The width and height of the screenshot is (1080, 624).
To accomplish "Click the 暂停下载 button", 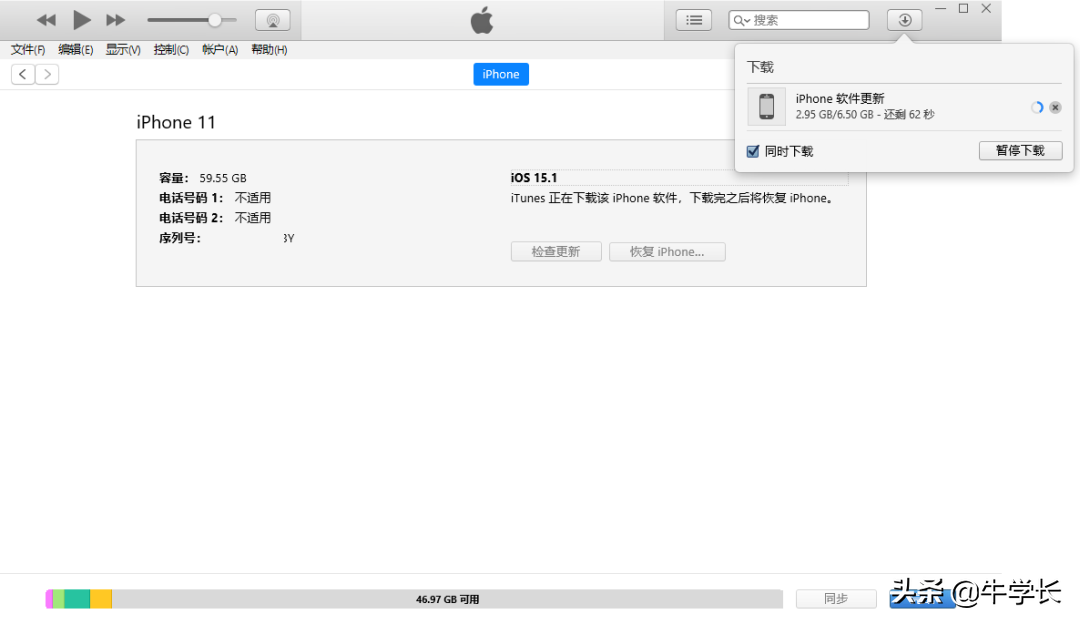I will [1020, 150].
